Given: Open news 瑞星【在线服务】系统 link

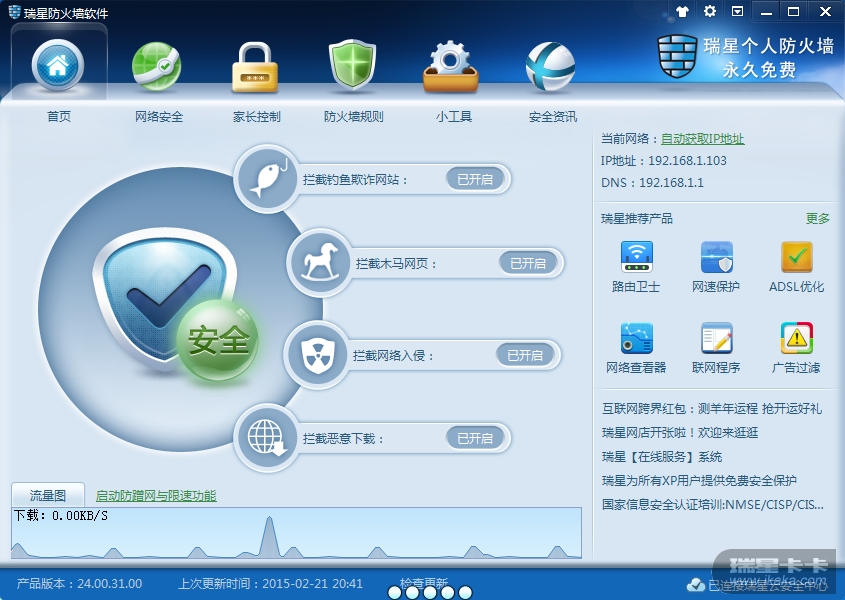Looking at the screenshot, I should [662, 457].
